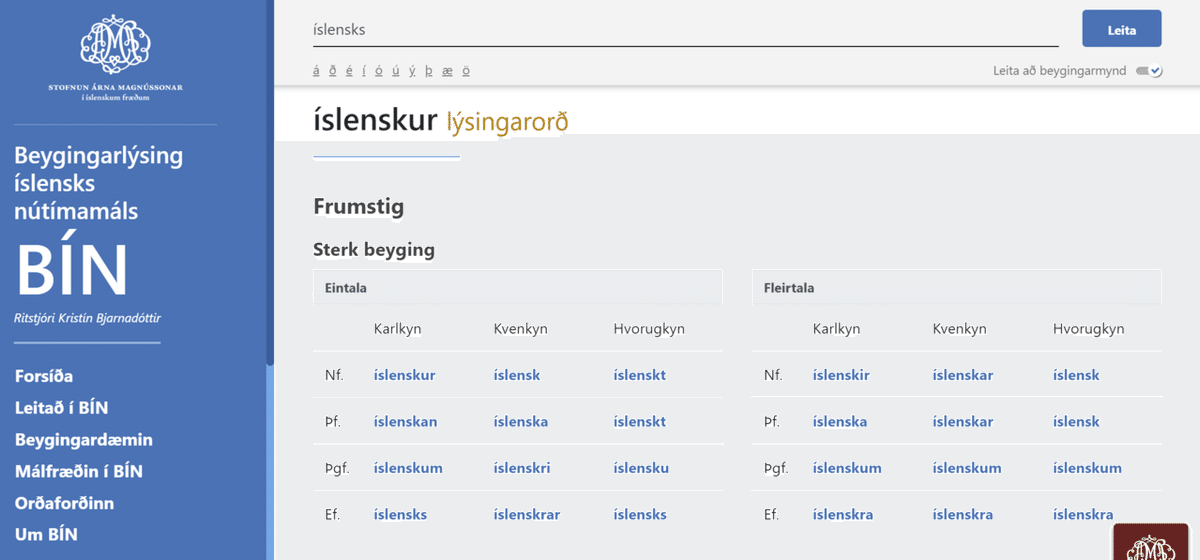Click the word form 'íslenskri'
1200x560 pixels.
click(521, 468)
